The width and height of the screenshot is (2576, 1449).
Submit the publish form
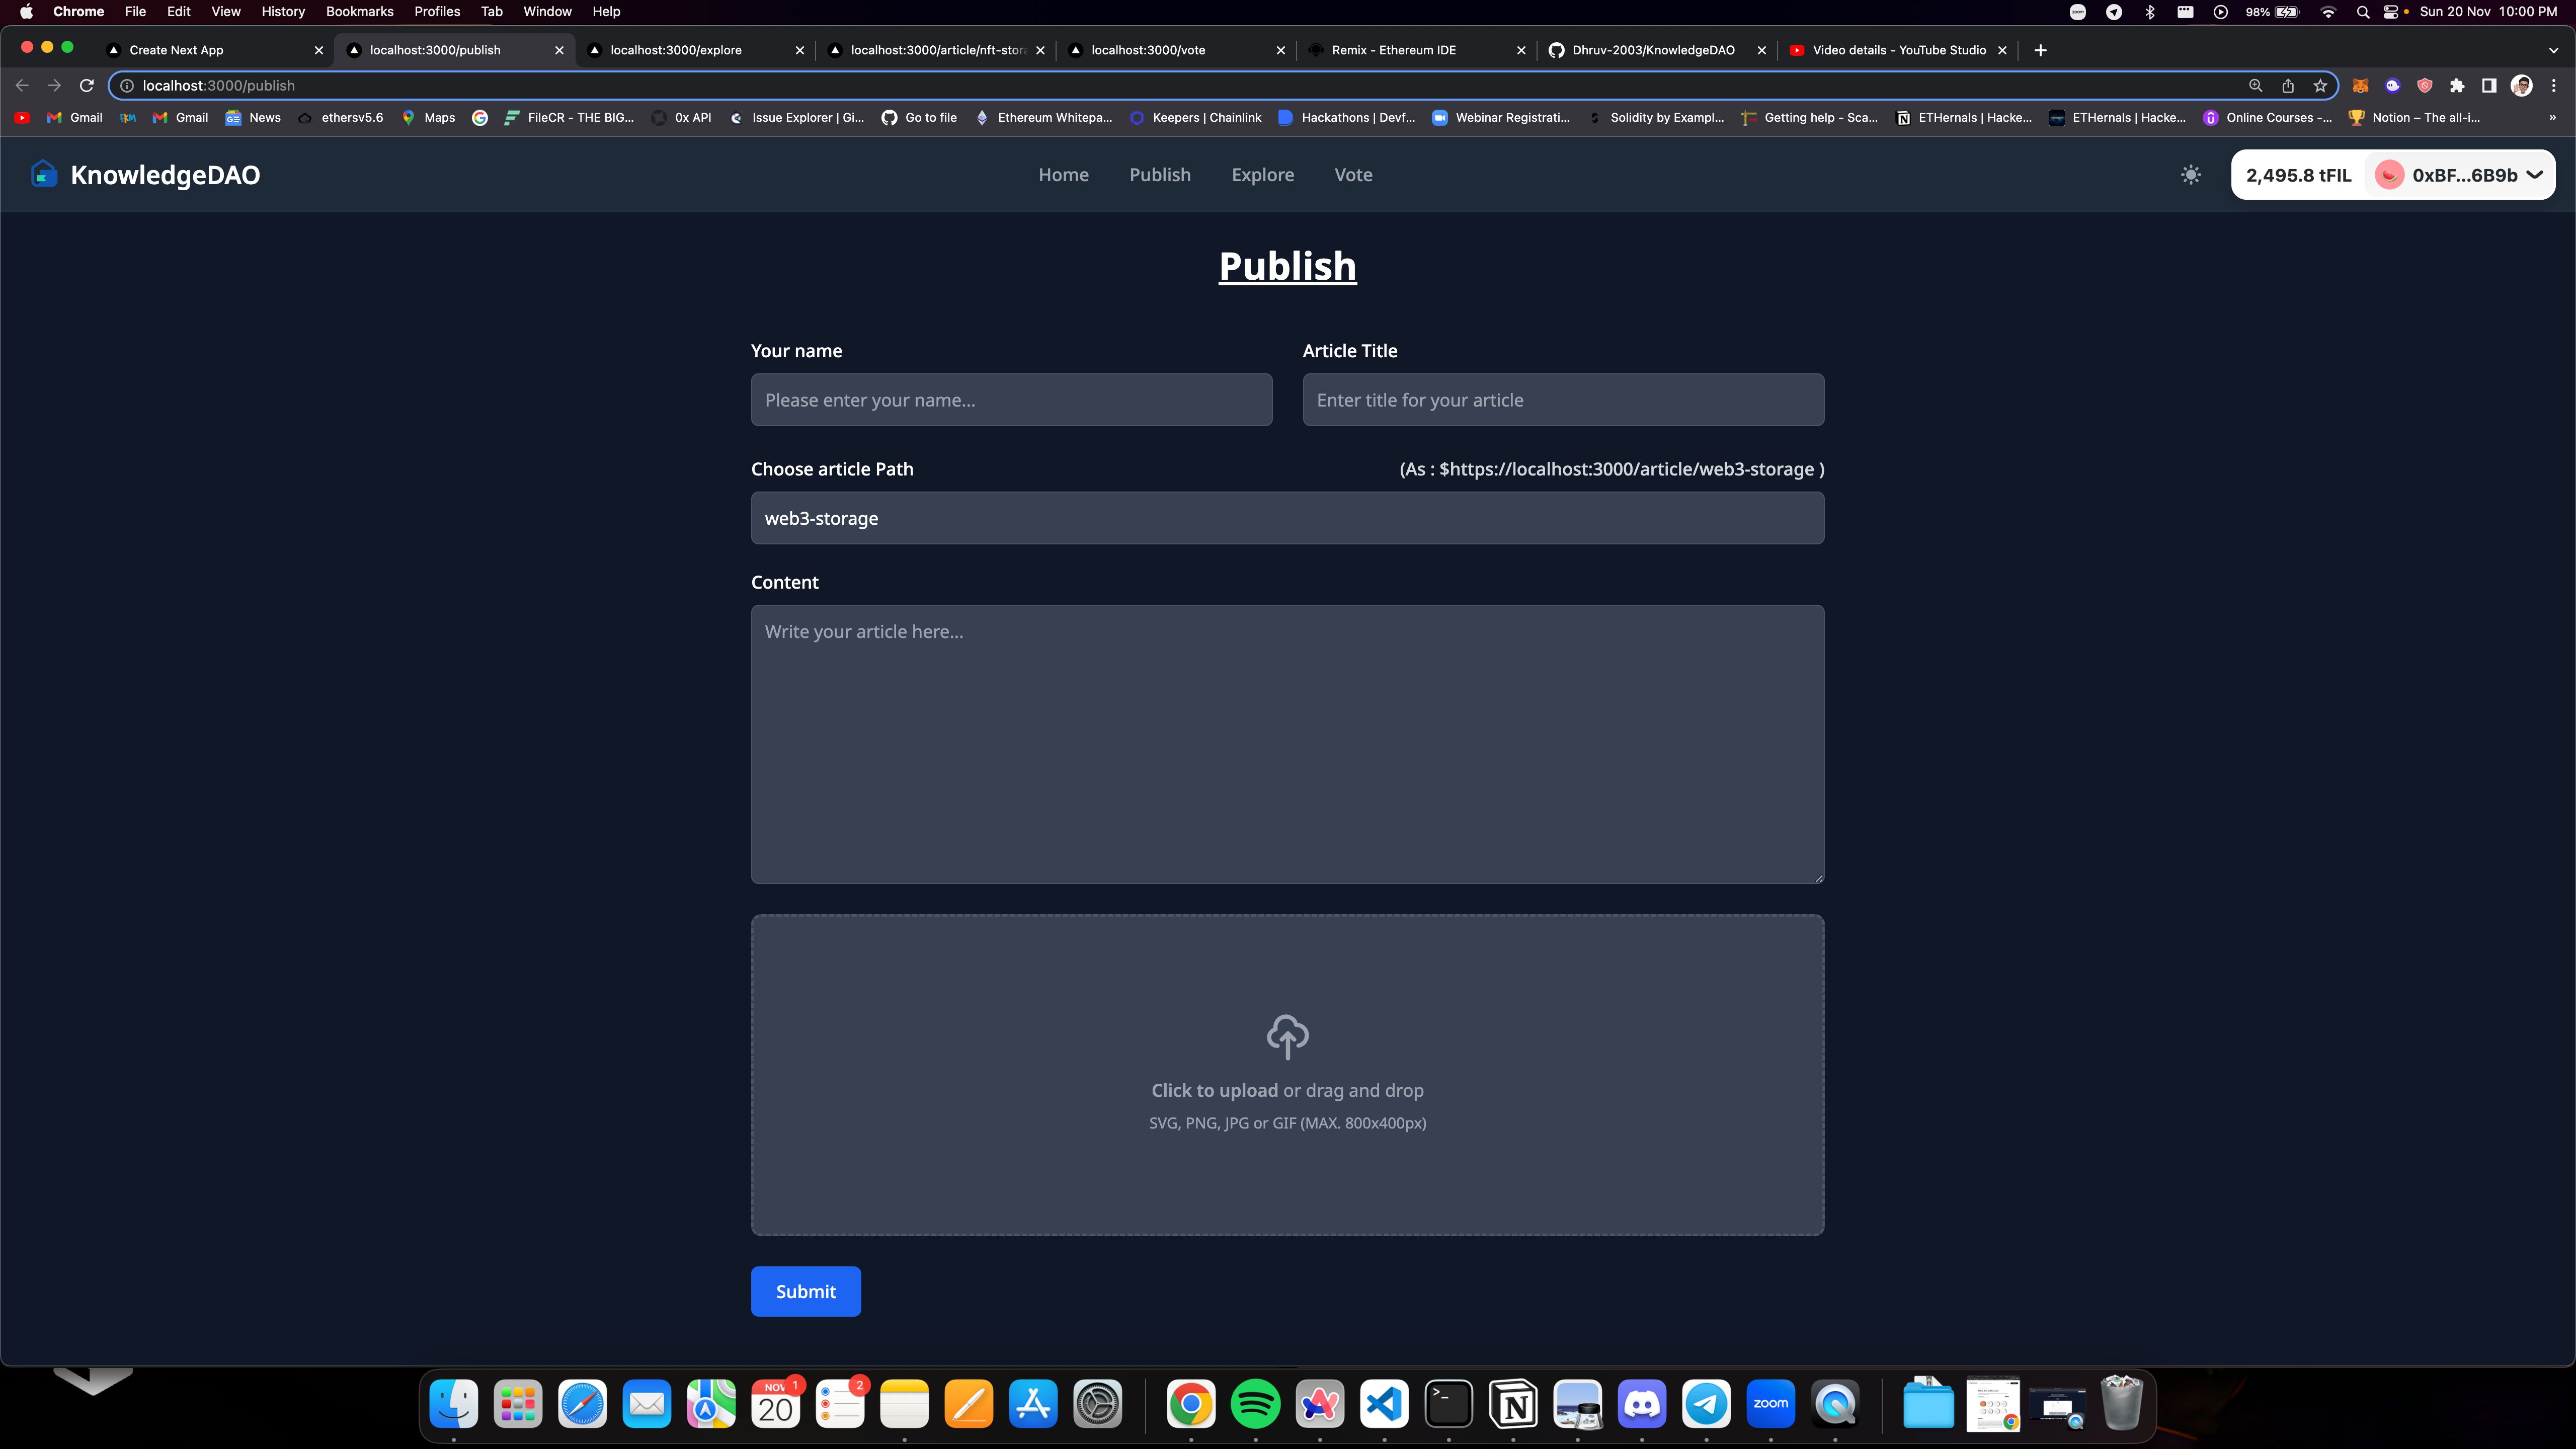coord(805,1291)
